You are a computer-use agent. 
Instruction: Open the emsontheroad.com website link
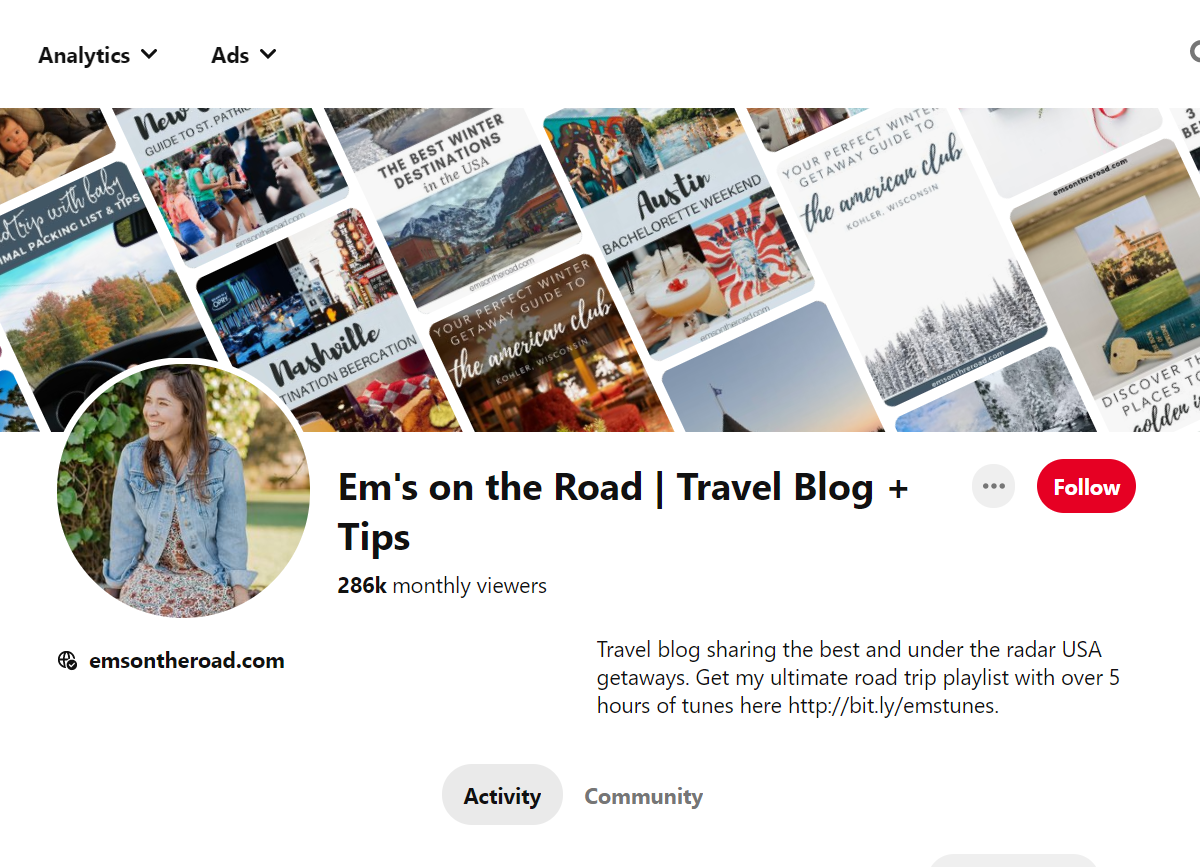pos(187,660)
